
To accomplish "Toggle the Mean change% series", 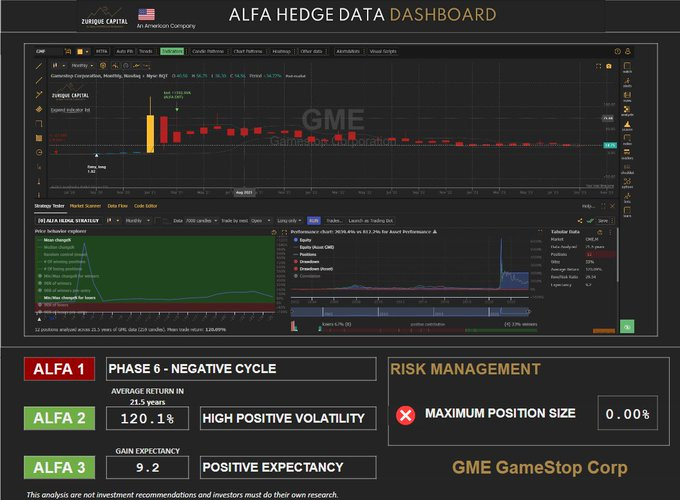I will 55,240.
